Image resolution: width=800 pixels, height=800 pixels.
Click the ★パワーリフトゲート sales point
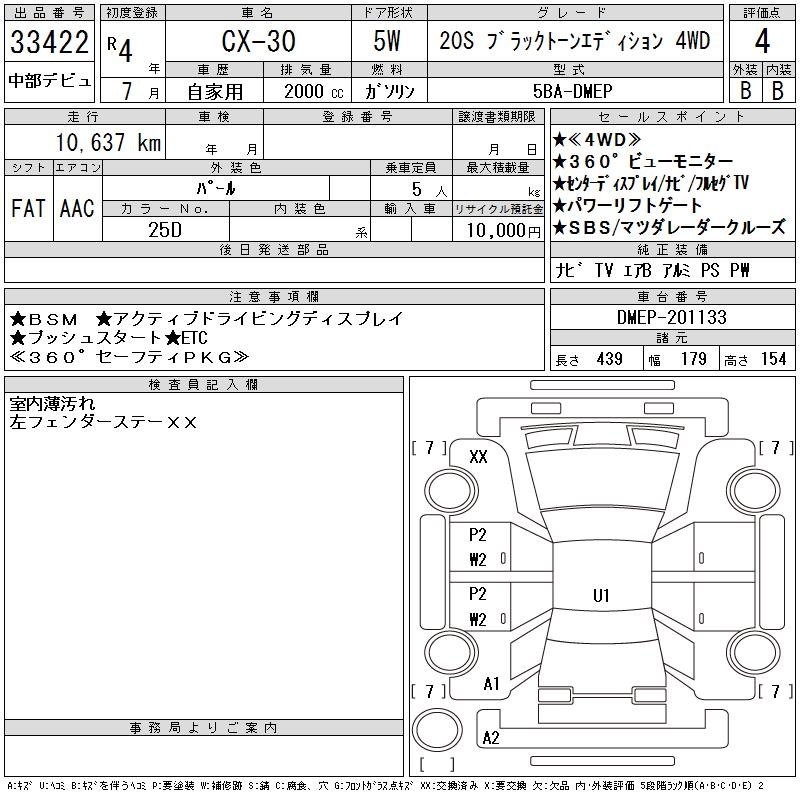tap(628, 205)
